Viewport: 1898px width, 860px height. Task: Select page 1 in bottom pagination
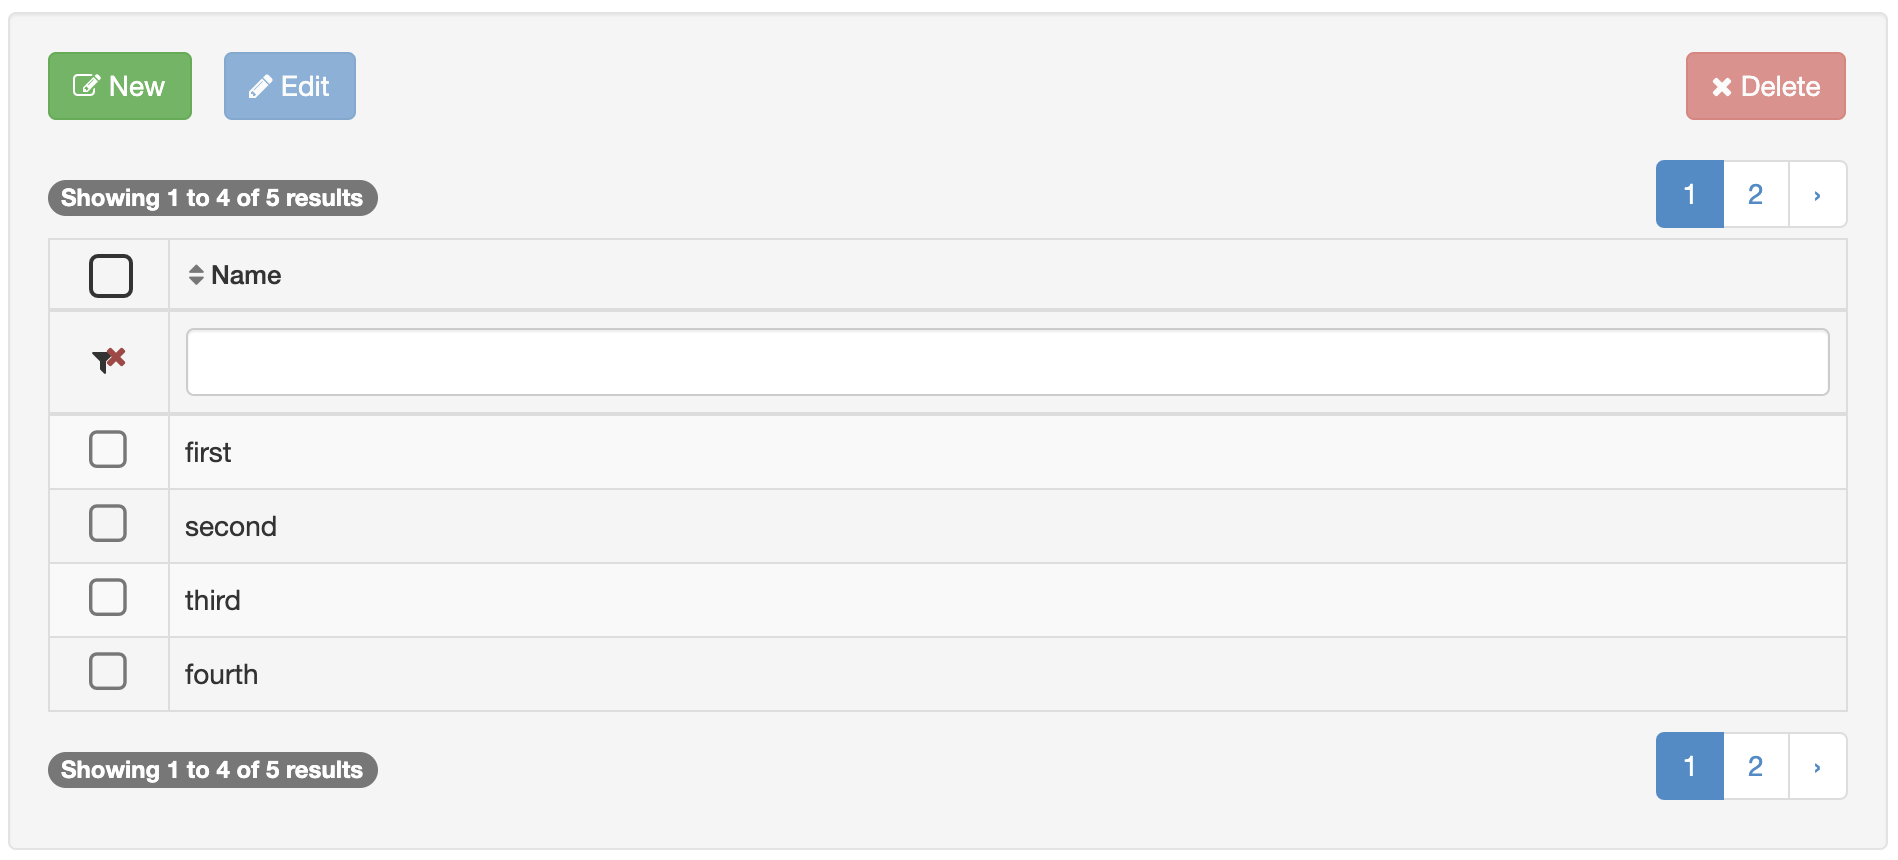pyautogui.click(x=1690, y=766)
